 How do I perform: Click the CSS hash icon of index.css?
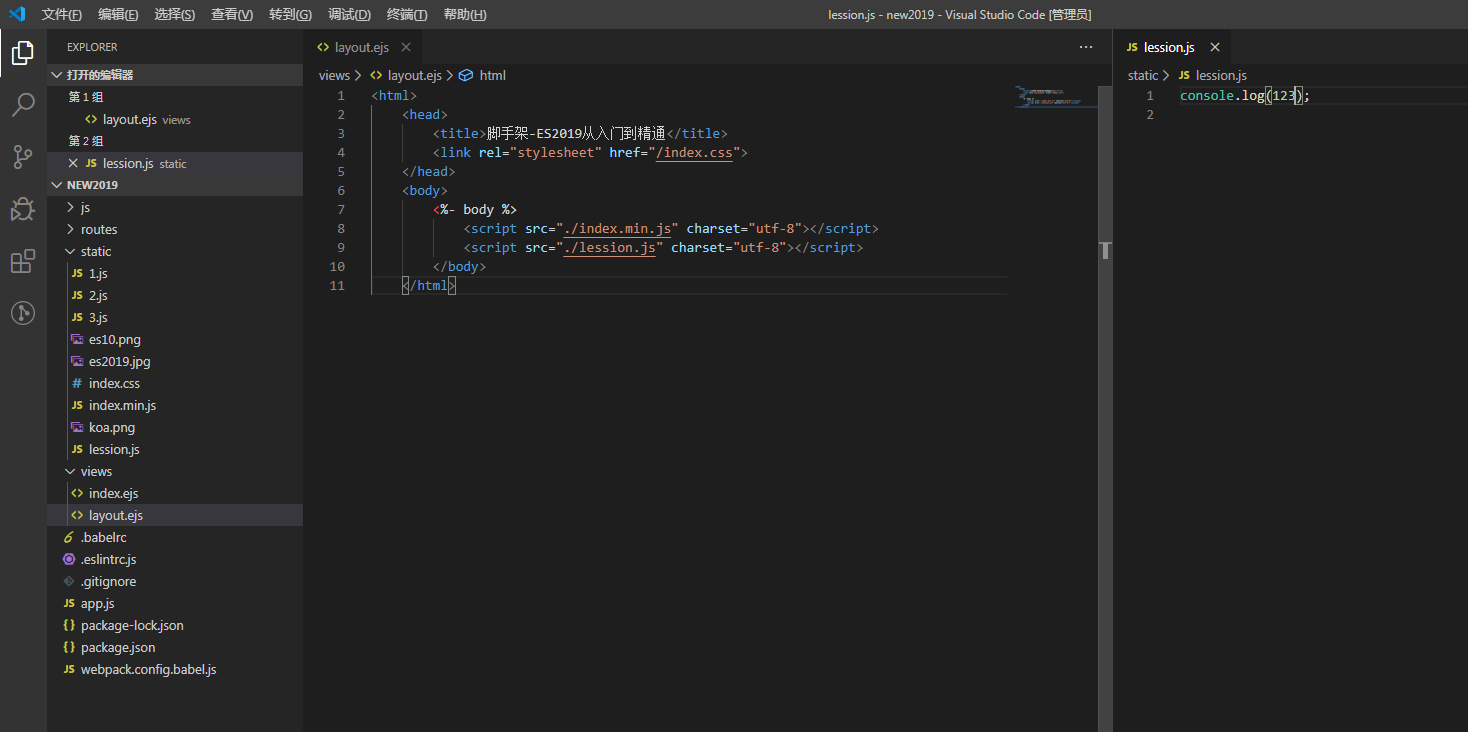[x=78, y=383]
